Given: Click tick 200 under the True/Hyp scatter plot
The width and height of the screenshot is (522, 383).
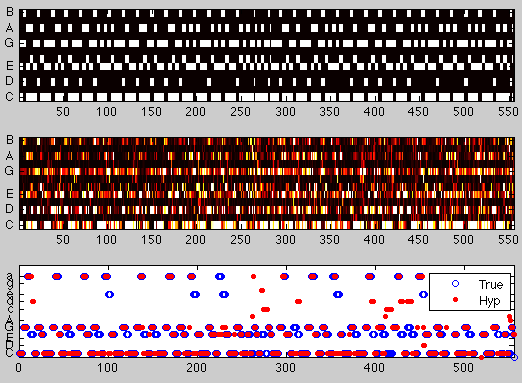Looking at the screenshot, I should click(196, 368).
